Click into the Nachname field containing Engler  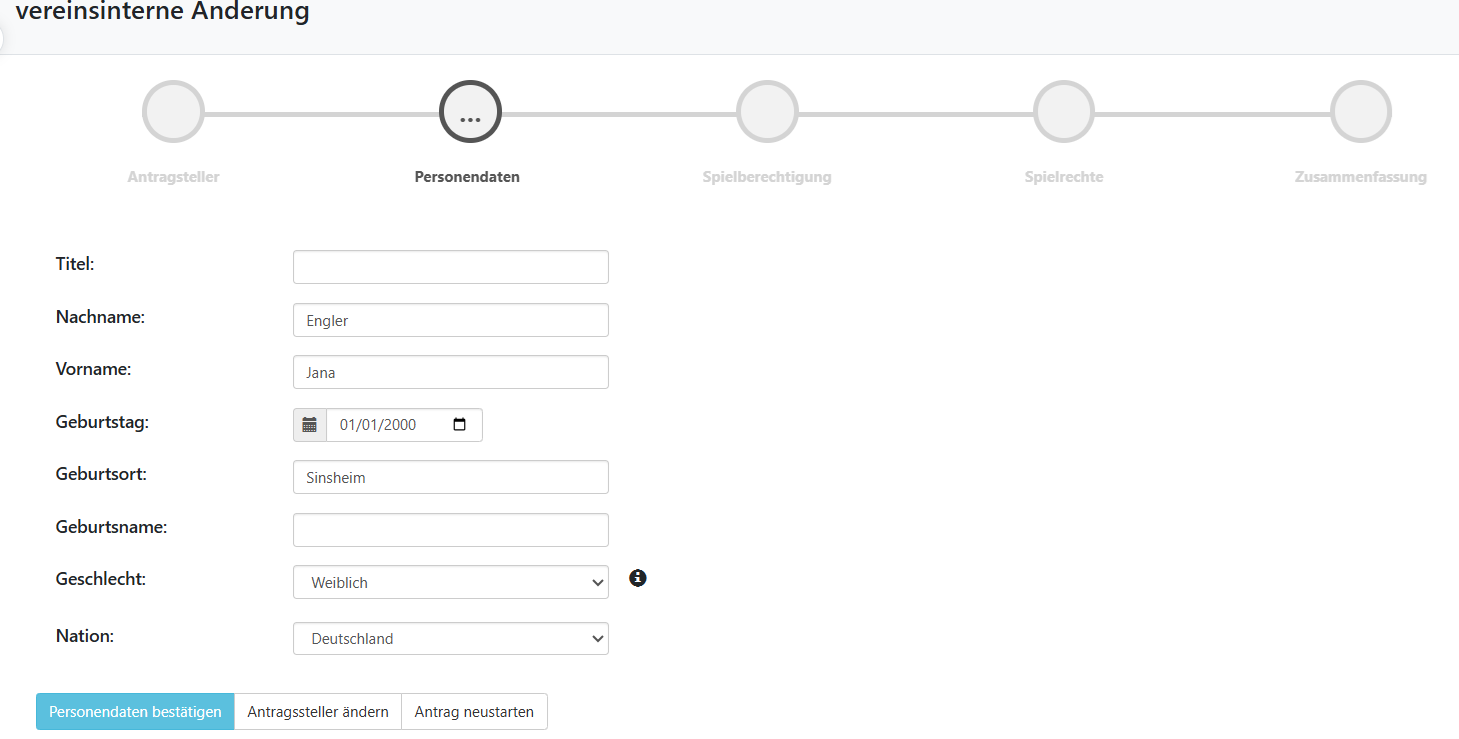(x=450, y=320)
